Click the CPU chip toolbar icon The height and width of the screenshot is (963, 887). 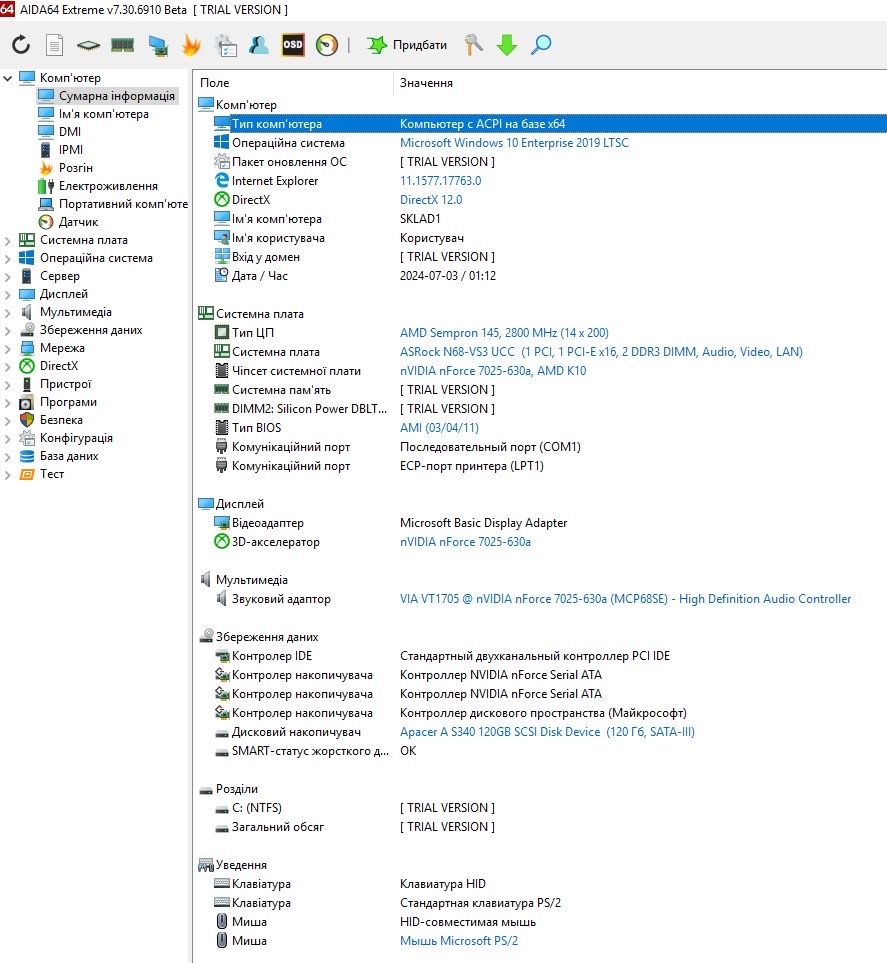88,45
